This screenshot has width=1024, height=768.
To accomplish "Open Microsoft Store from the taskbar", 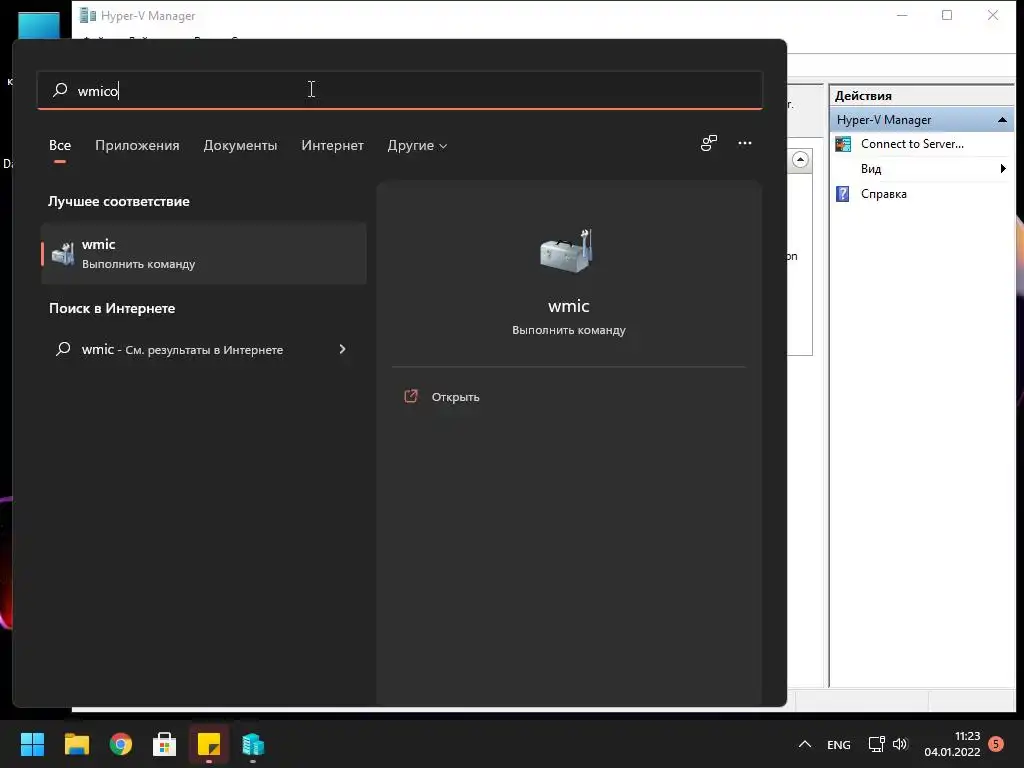I will click(165, 744).
